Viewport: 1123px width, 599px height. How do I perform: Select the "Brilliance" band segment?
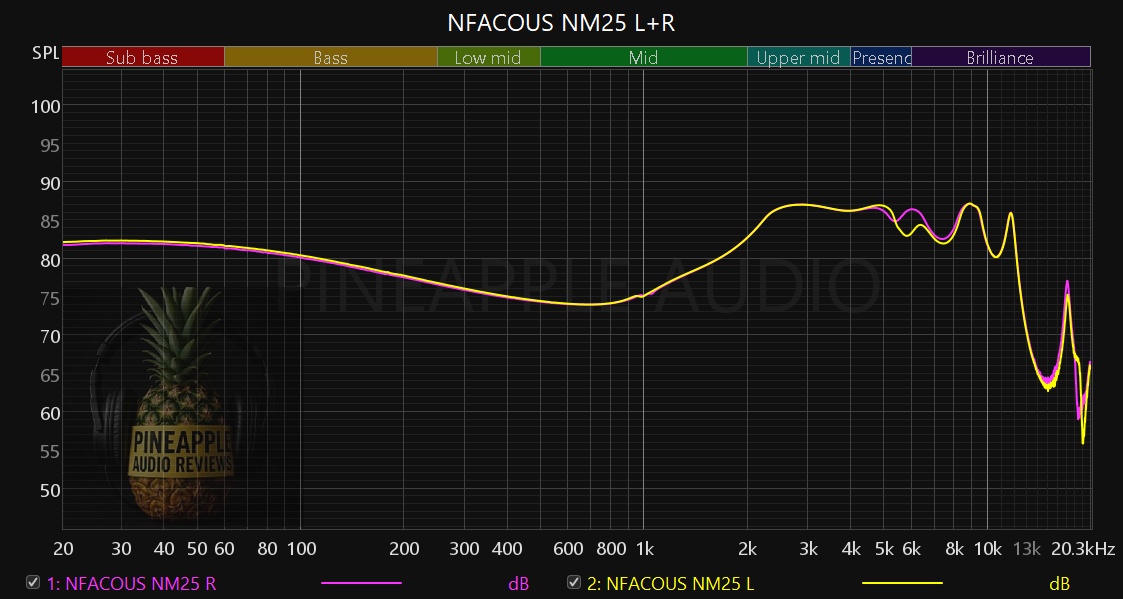1000,58
